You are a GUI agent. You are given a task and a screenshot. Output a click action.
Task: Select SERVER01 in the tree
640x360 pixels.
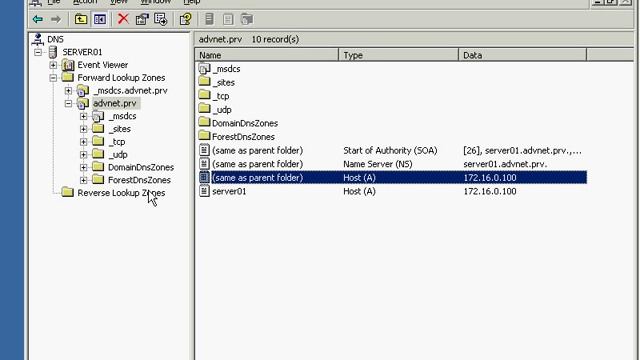pos(82,52)
